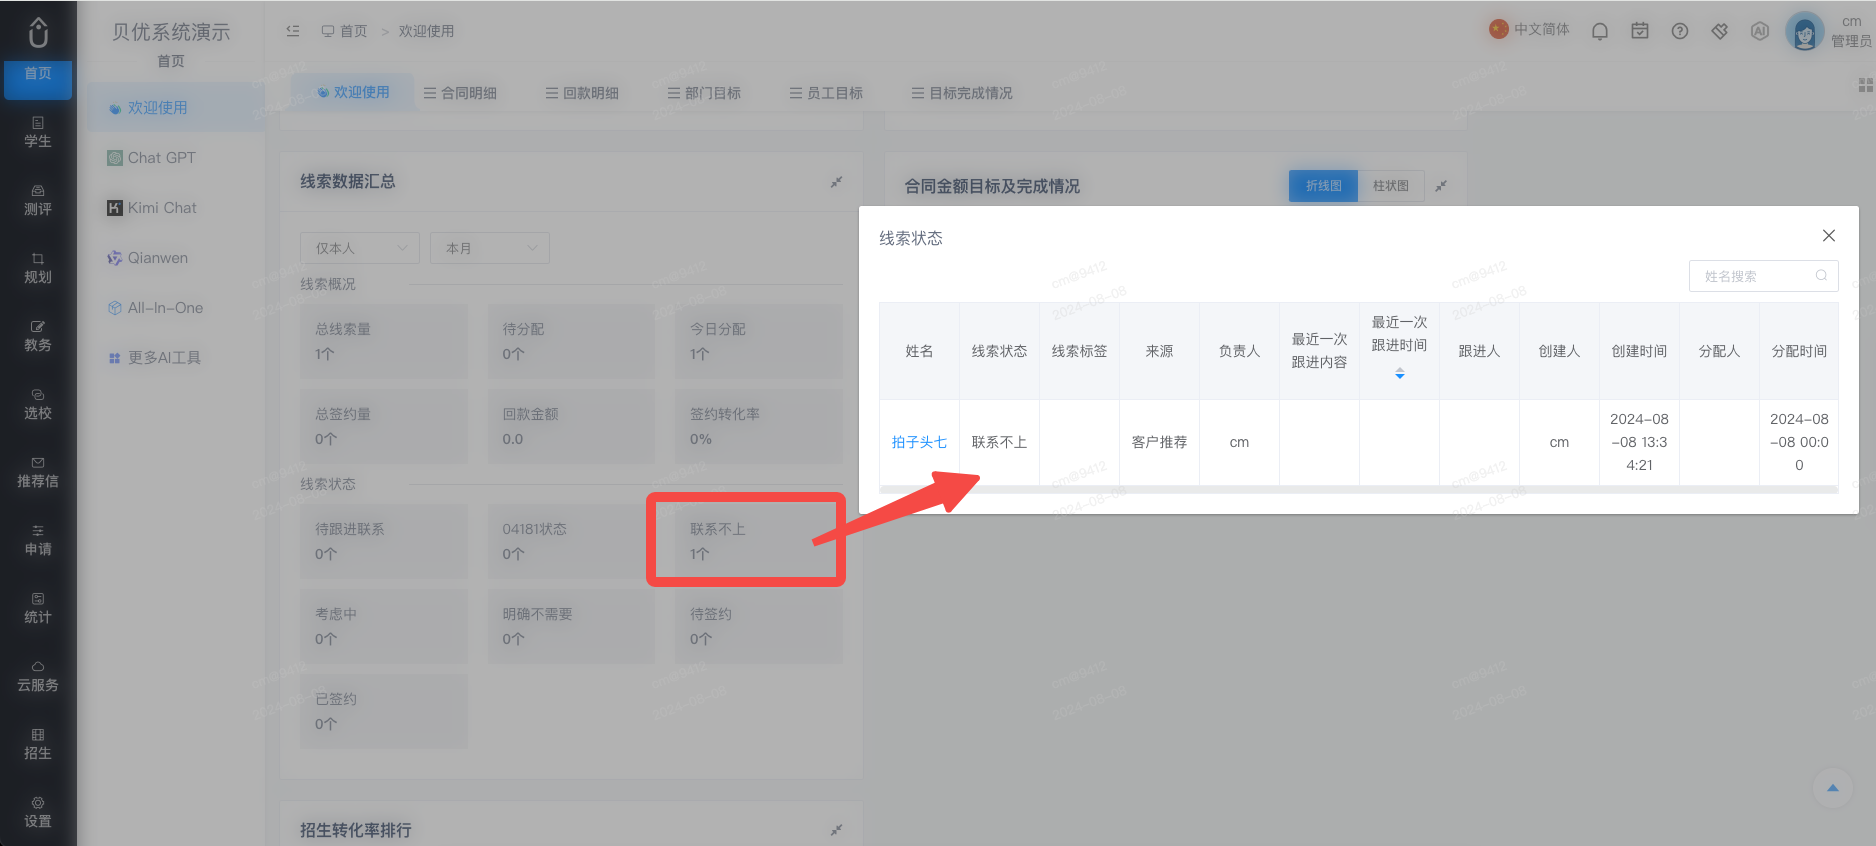Open the calendar icon in header
This screenshot has height=846, width=1876.
[1639, 31]
